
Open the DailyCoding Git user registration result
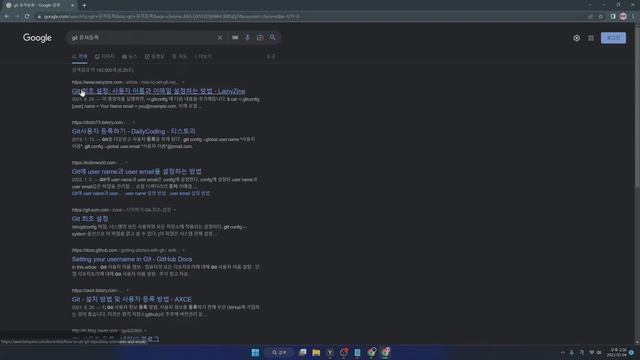coord(133,131)
